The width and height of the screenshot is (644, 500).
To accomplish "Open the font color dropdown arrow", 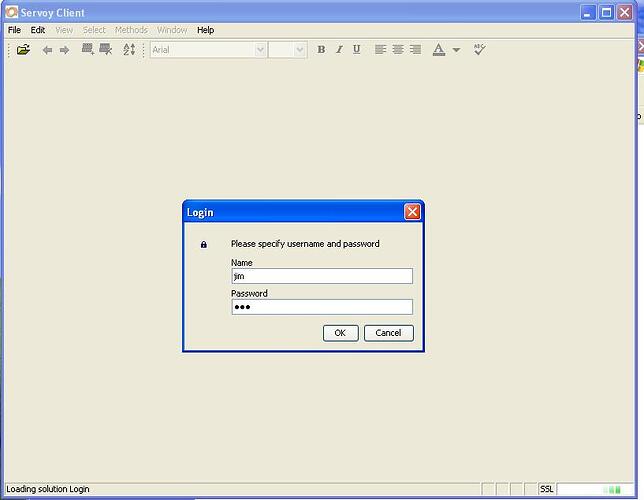I will click(x=456, y=50).
